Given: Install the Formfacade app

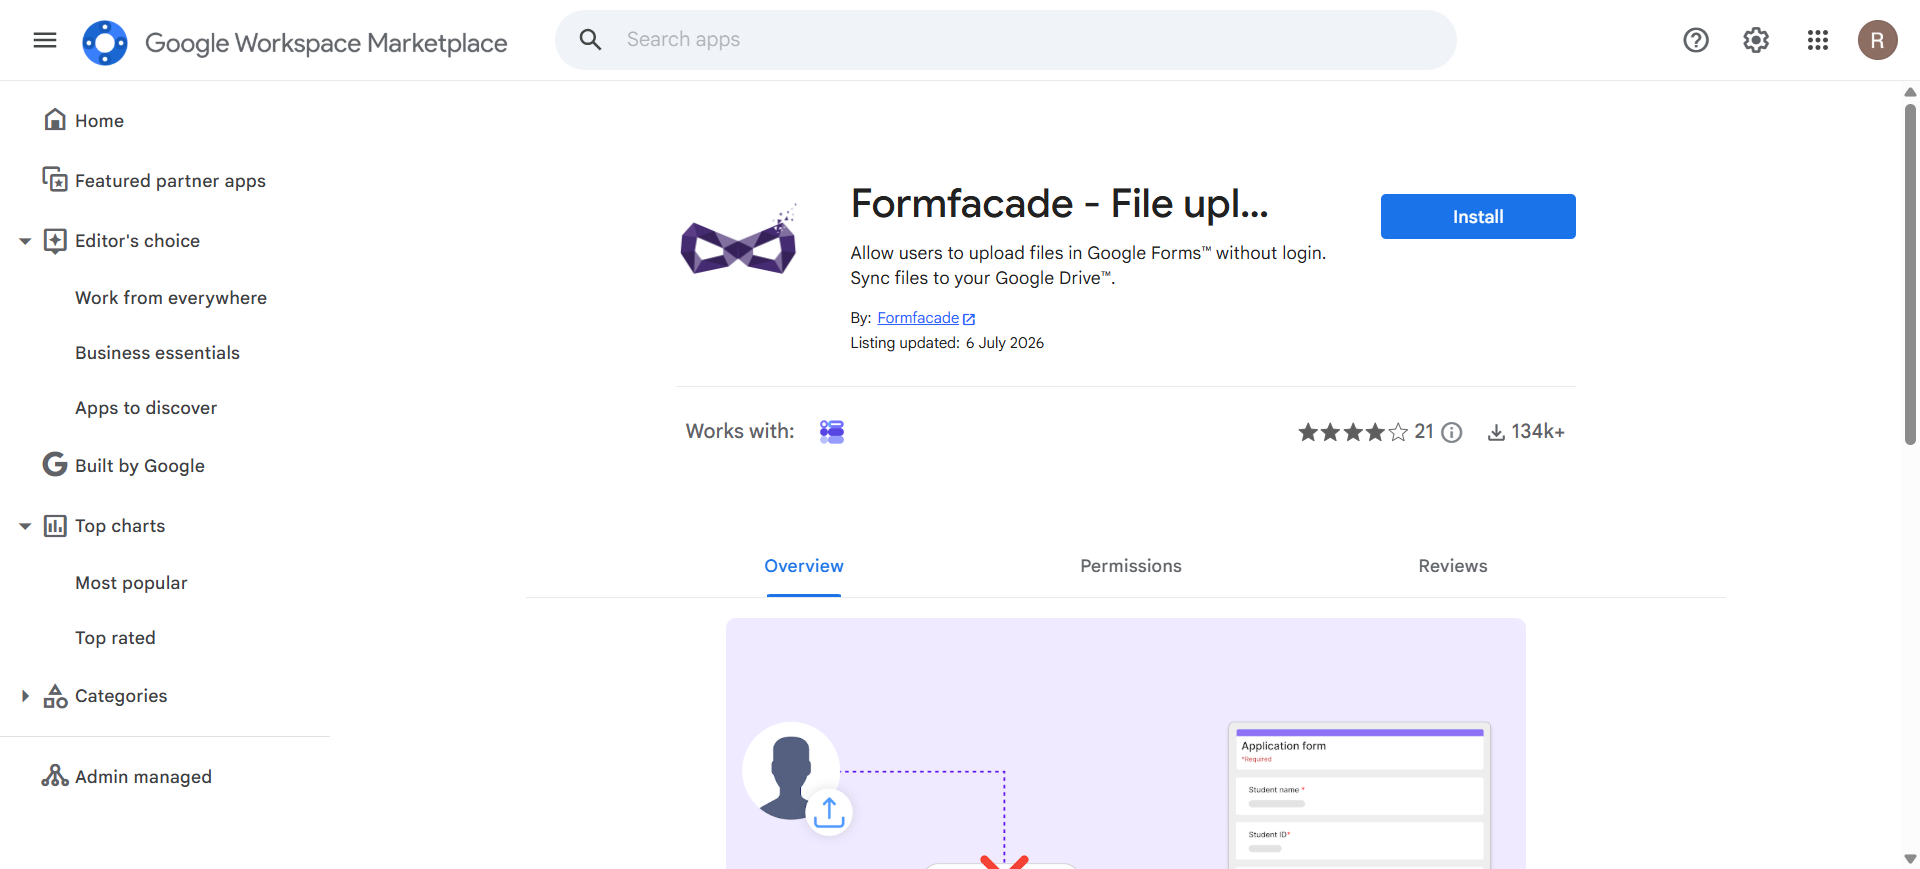Looking at the screenshot, I should pyautogui.click(x=1478, y=216).
